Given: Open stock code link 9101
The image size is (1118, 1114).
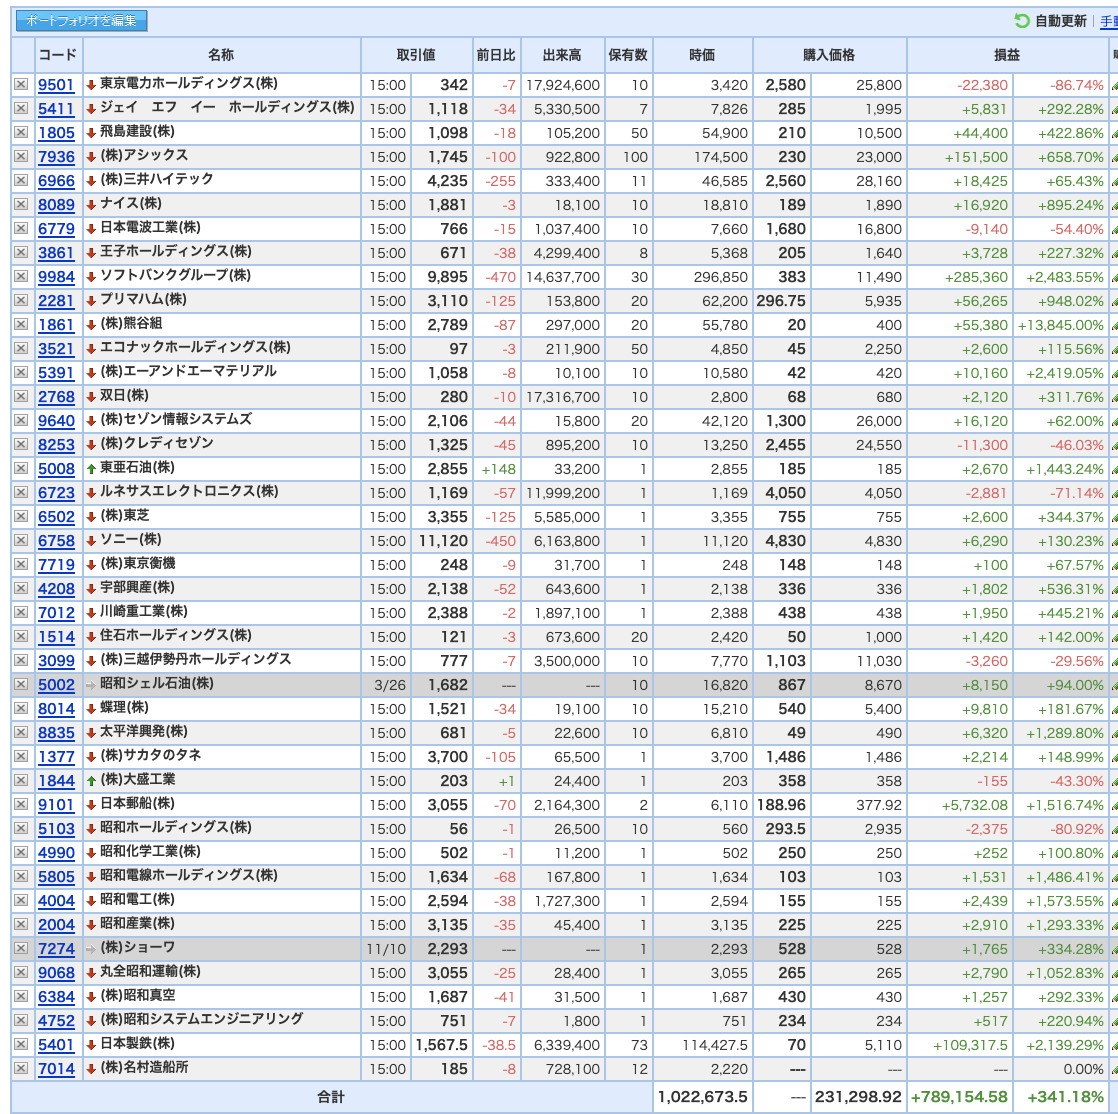Looking at the screenshot, I should click(x=56, y=804).
